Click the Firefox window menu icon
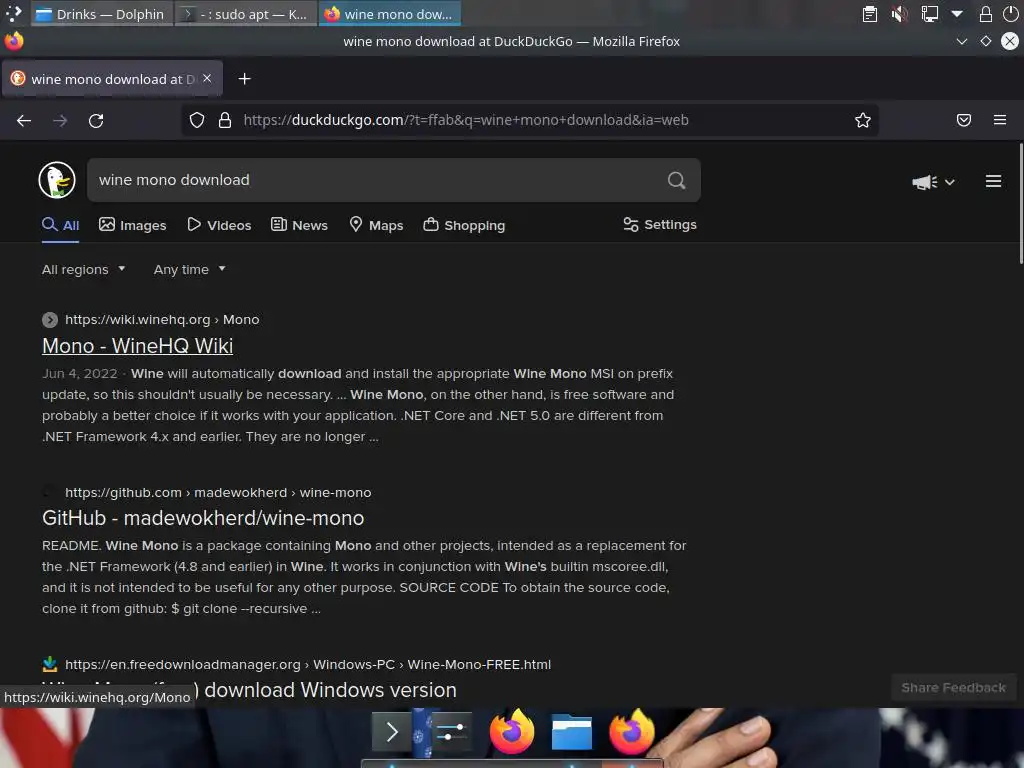1024x768 pixels. tap(14, 41)
